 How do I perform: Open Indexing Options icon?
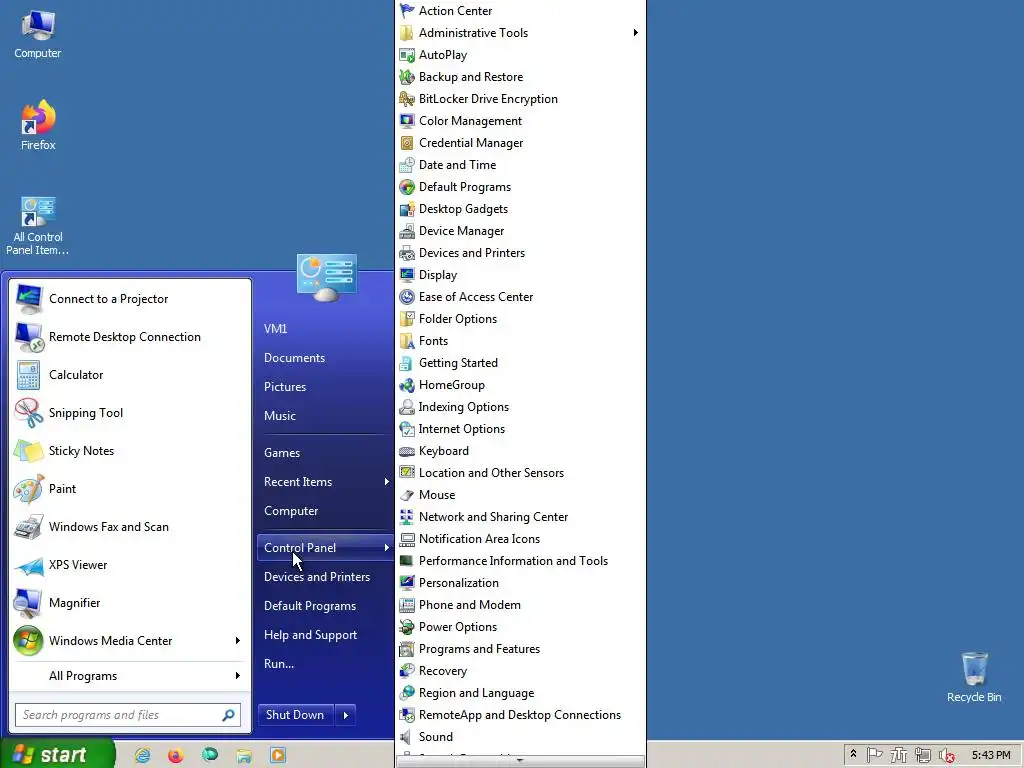[407, 407]
